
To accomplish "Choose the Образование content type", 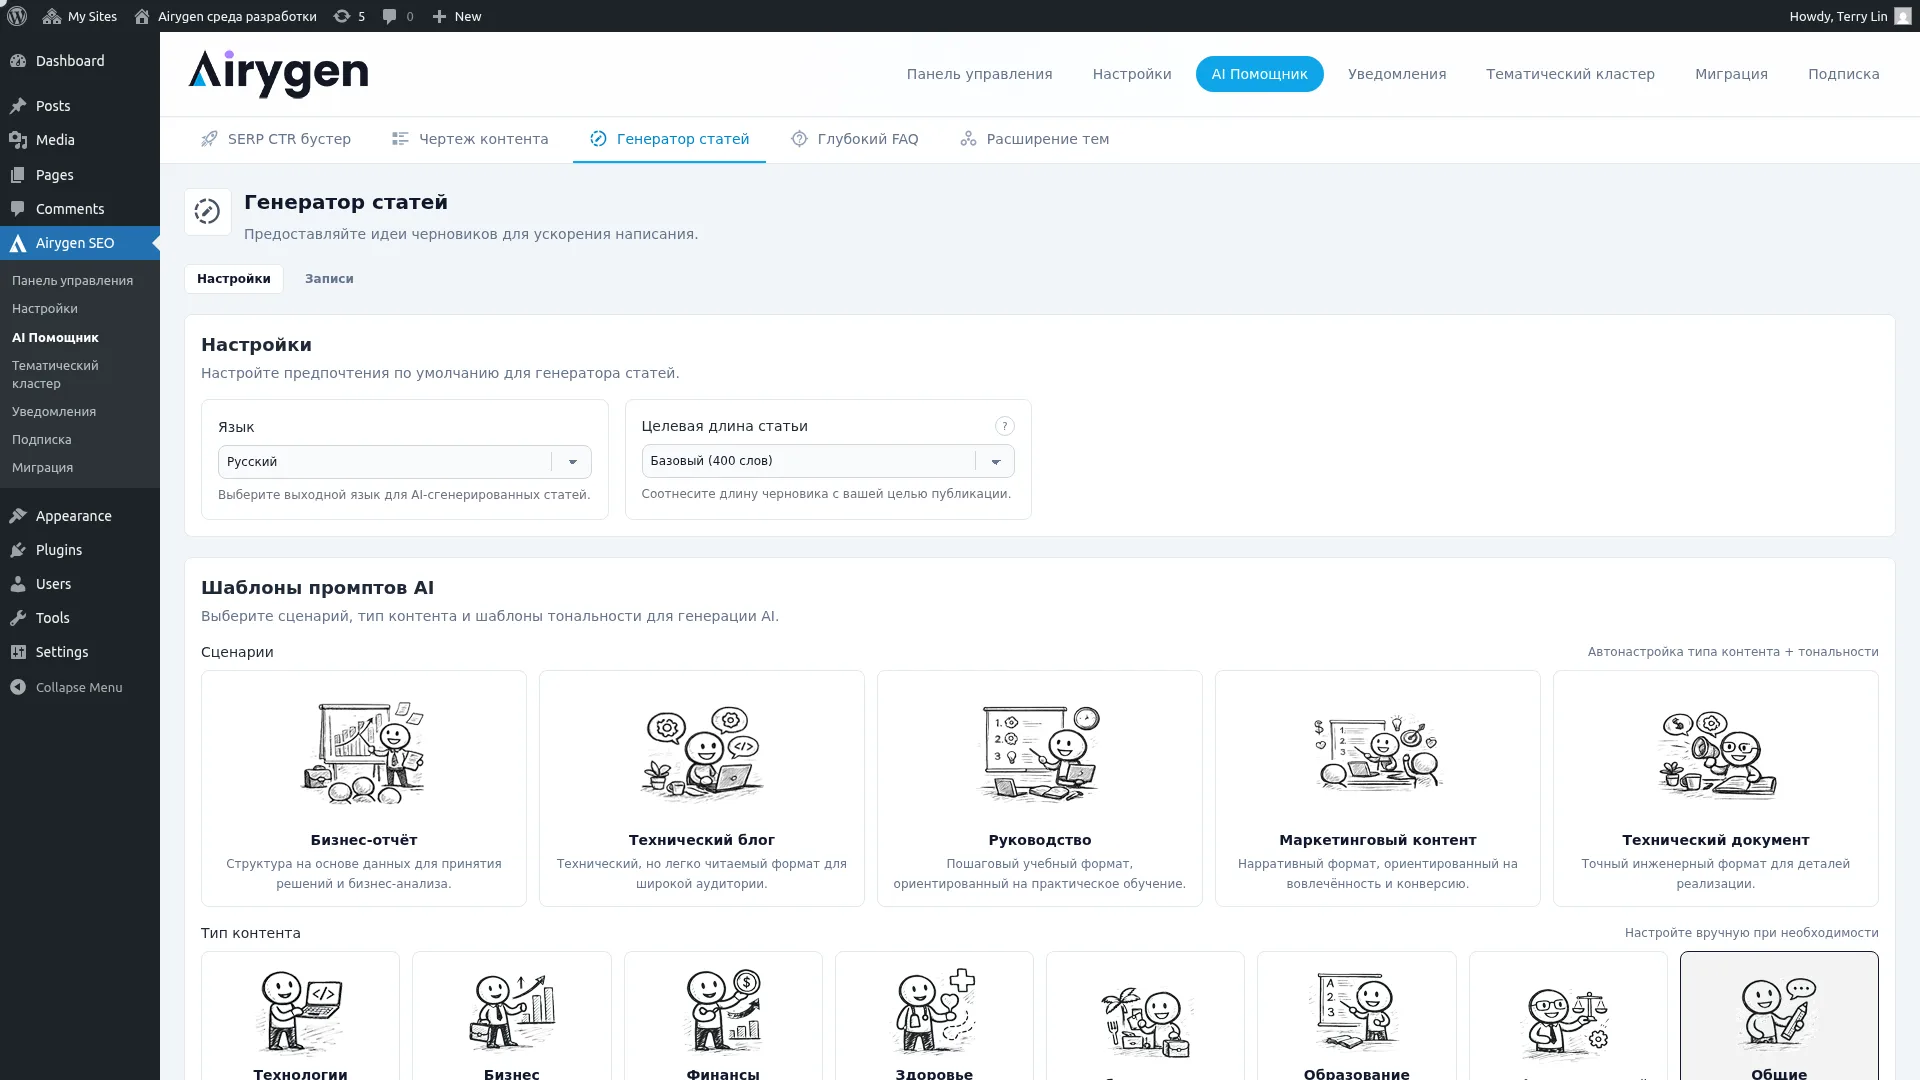I will tap(1357, 1016).
